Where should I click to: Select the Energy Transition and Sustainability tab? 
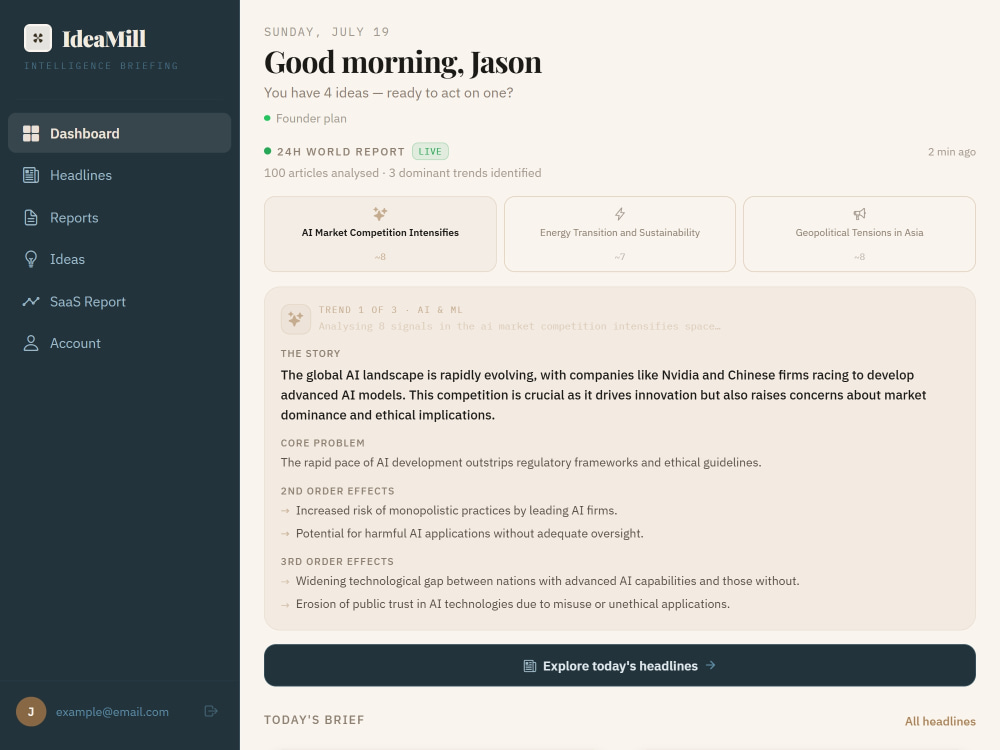tap(620, 234)
